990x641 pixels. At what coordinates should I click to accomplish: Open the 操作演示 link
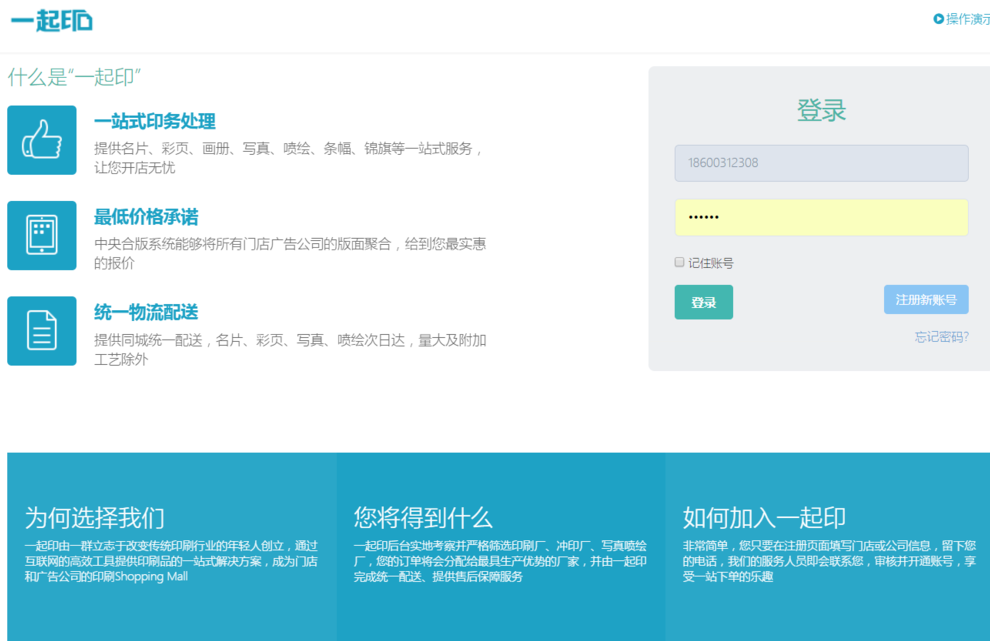(x=968, y=19)
